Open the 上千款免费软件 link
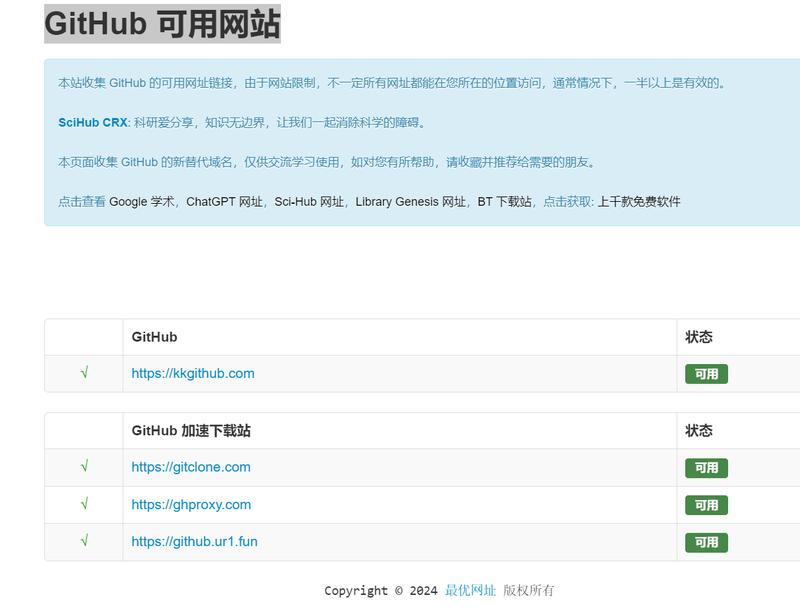Viewport: 800px width, 616px height. pos(639,202)
